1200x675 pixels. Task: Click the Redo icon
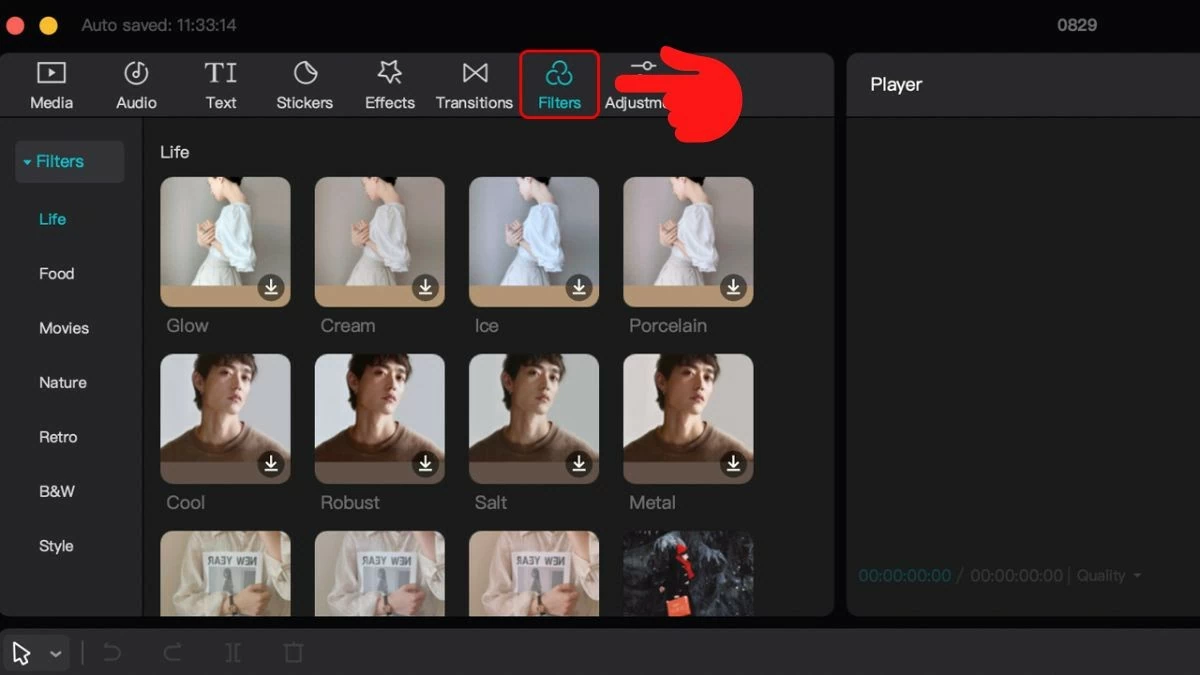172,652
